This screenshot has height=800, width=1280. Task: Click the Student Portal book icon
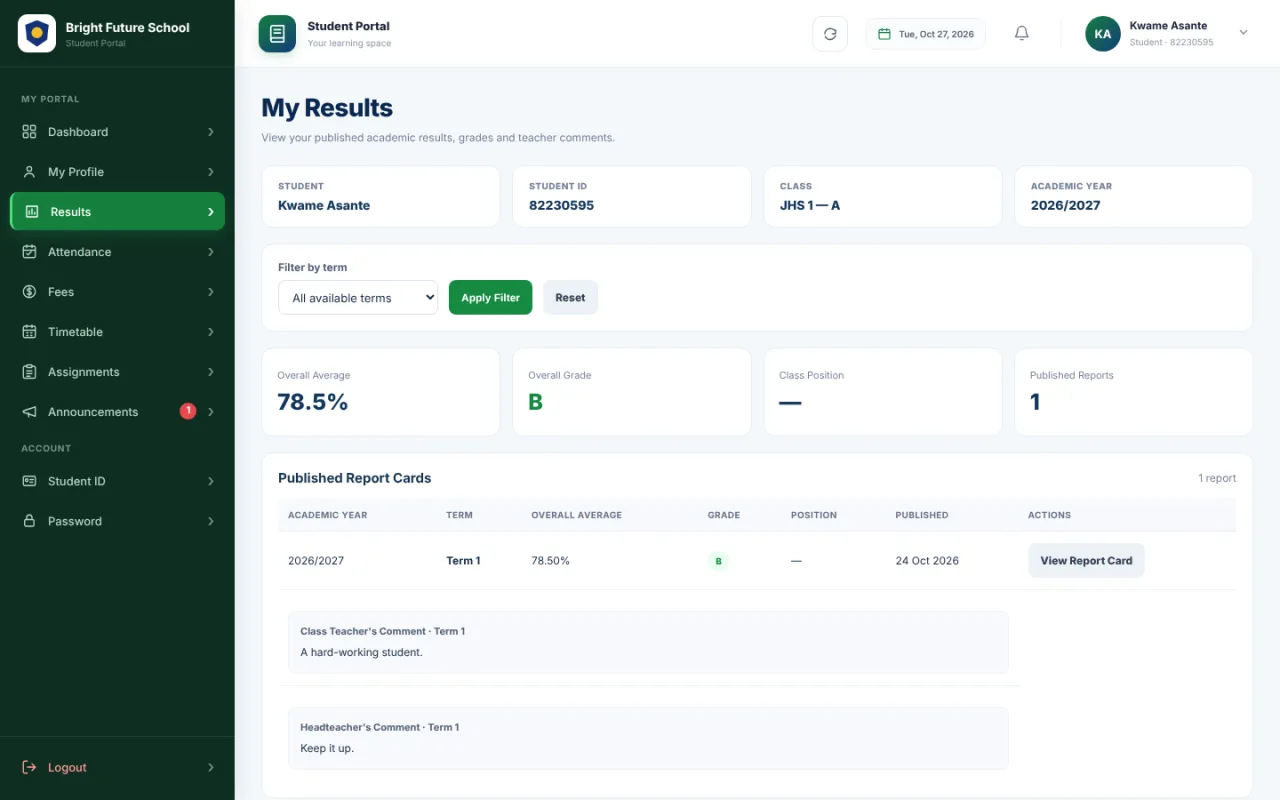coord(277,34)
